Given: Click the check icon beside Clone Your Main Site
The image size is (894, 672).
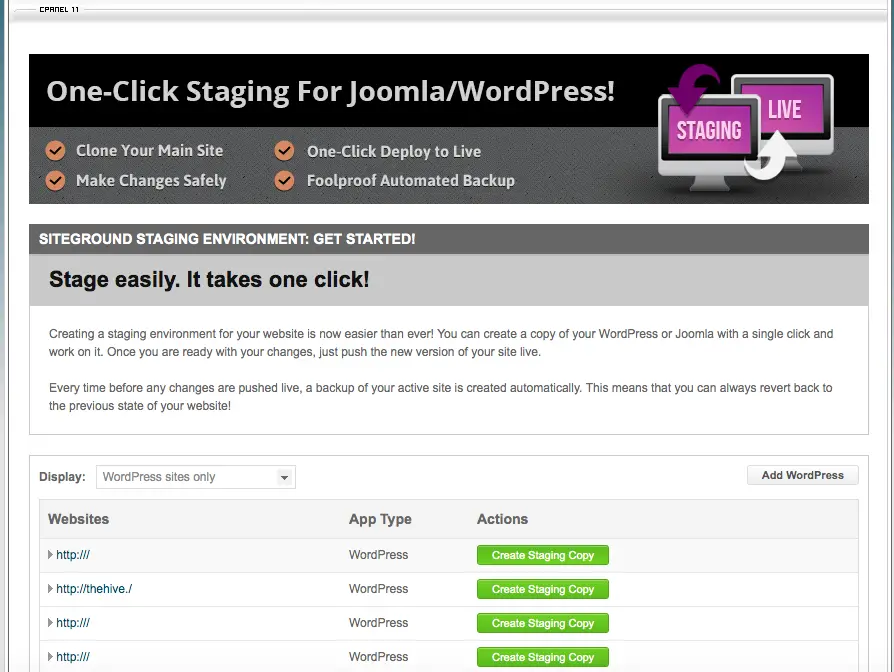Looking at the screenshot, I should 55,150.
